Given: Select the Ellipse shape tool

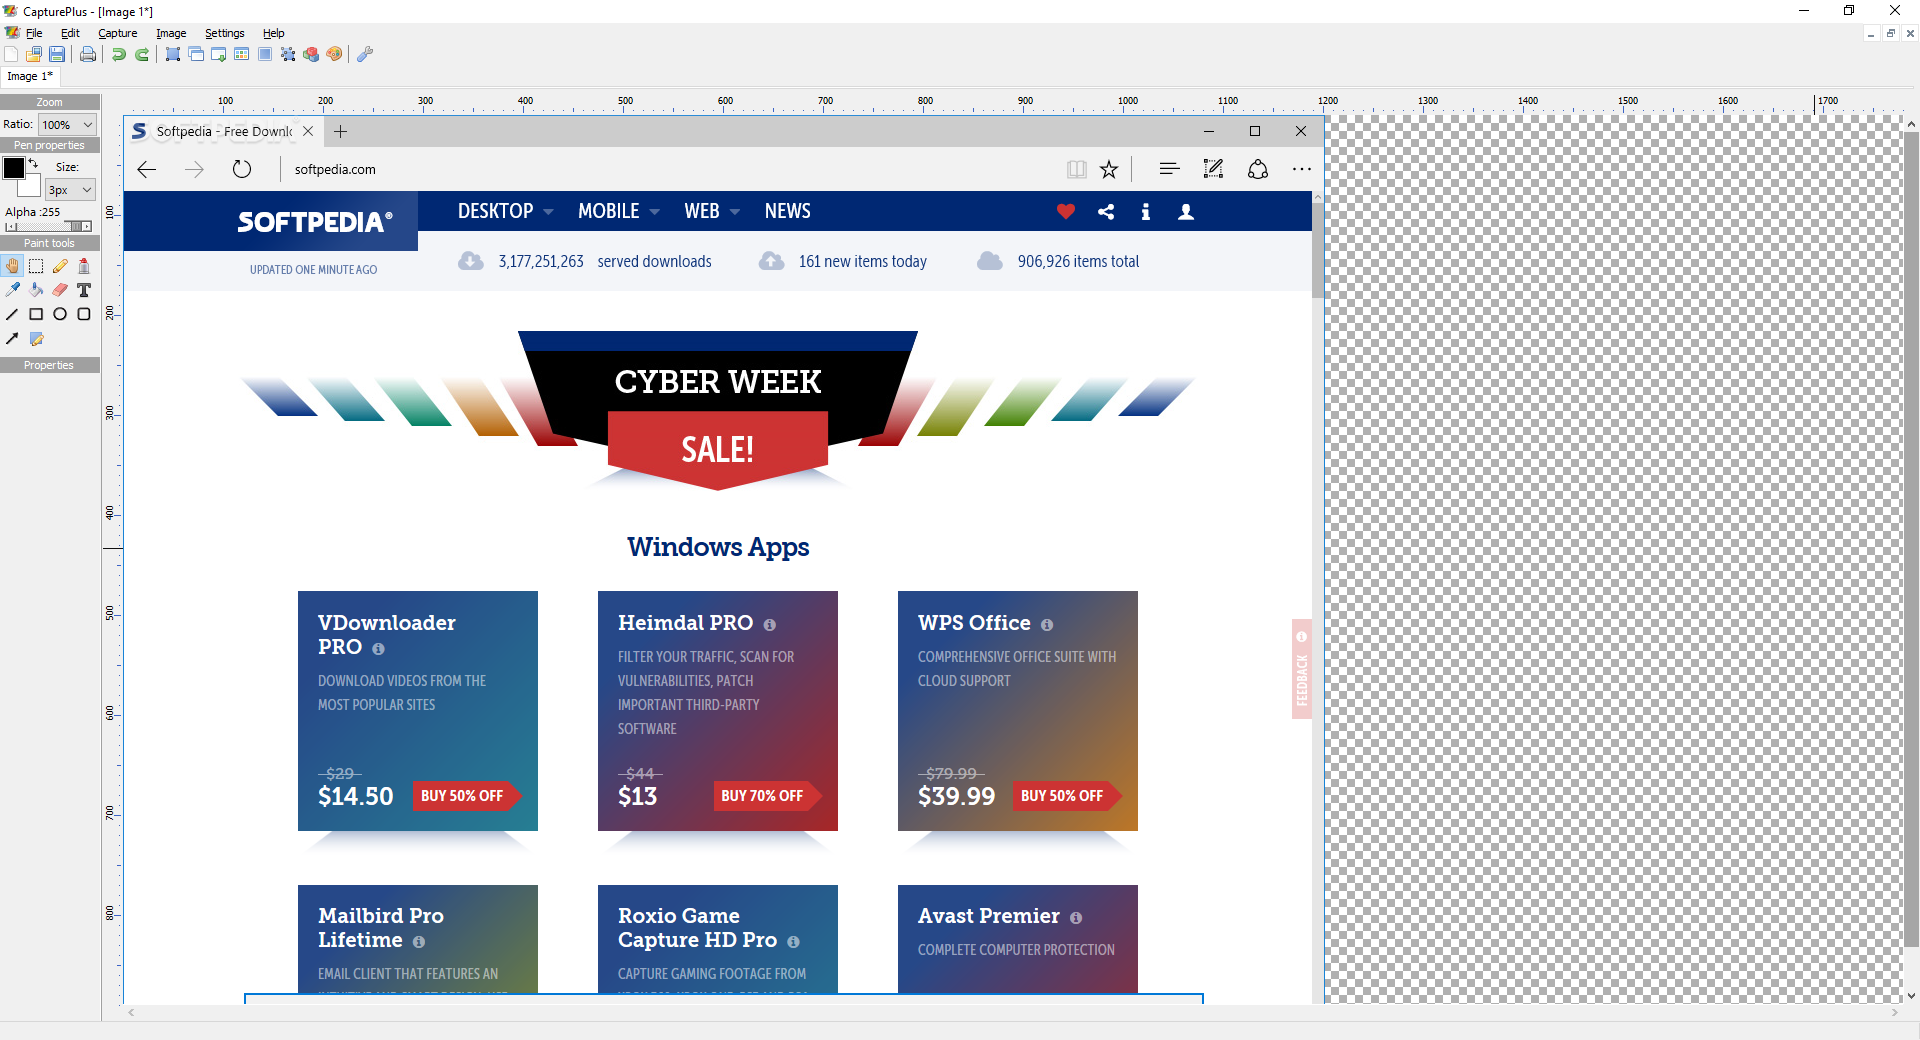Looking at the screenshot, I should (x=60, y=314).
